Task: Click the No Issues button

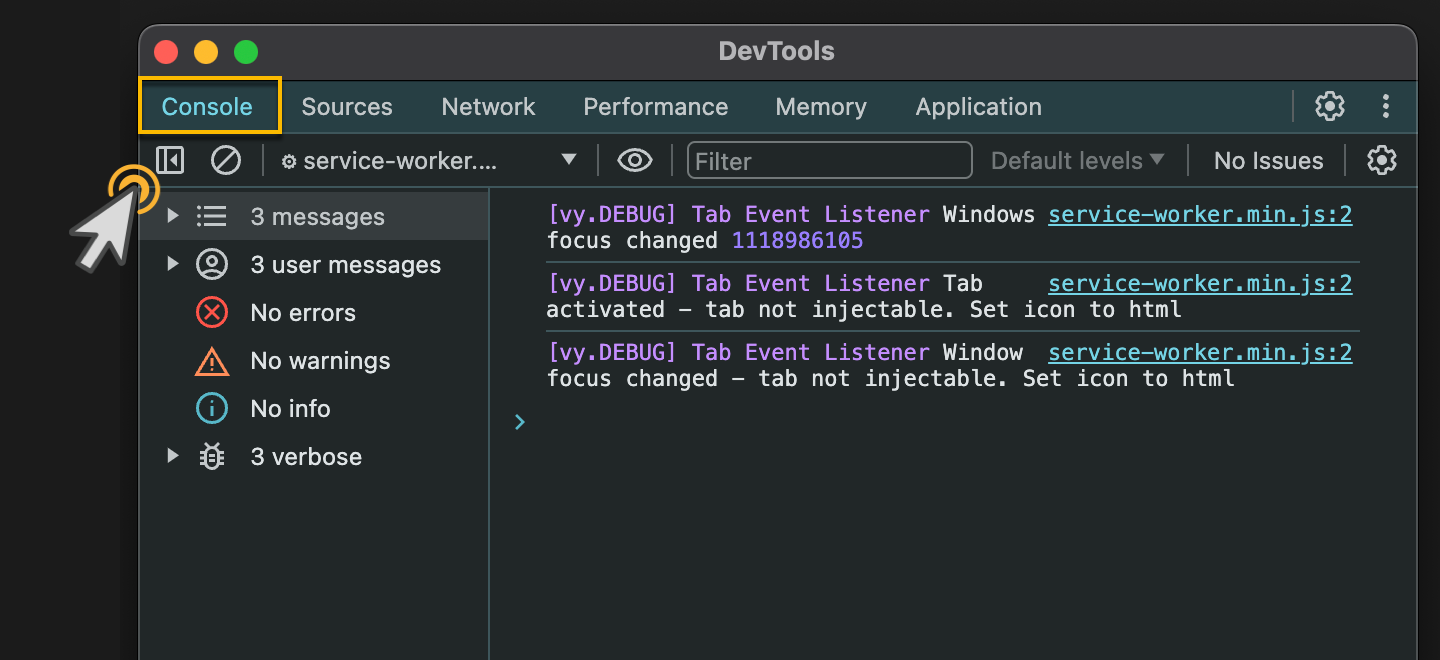Action: (x=1268, y=160)
